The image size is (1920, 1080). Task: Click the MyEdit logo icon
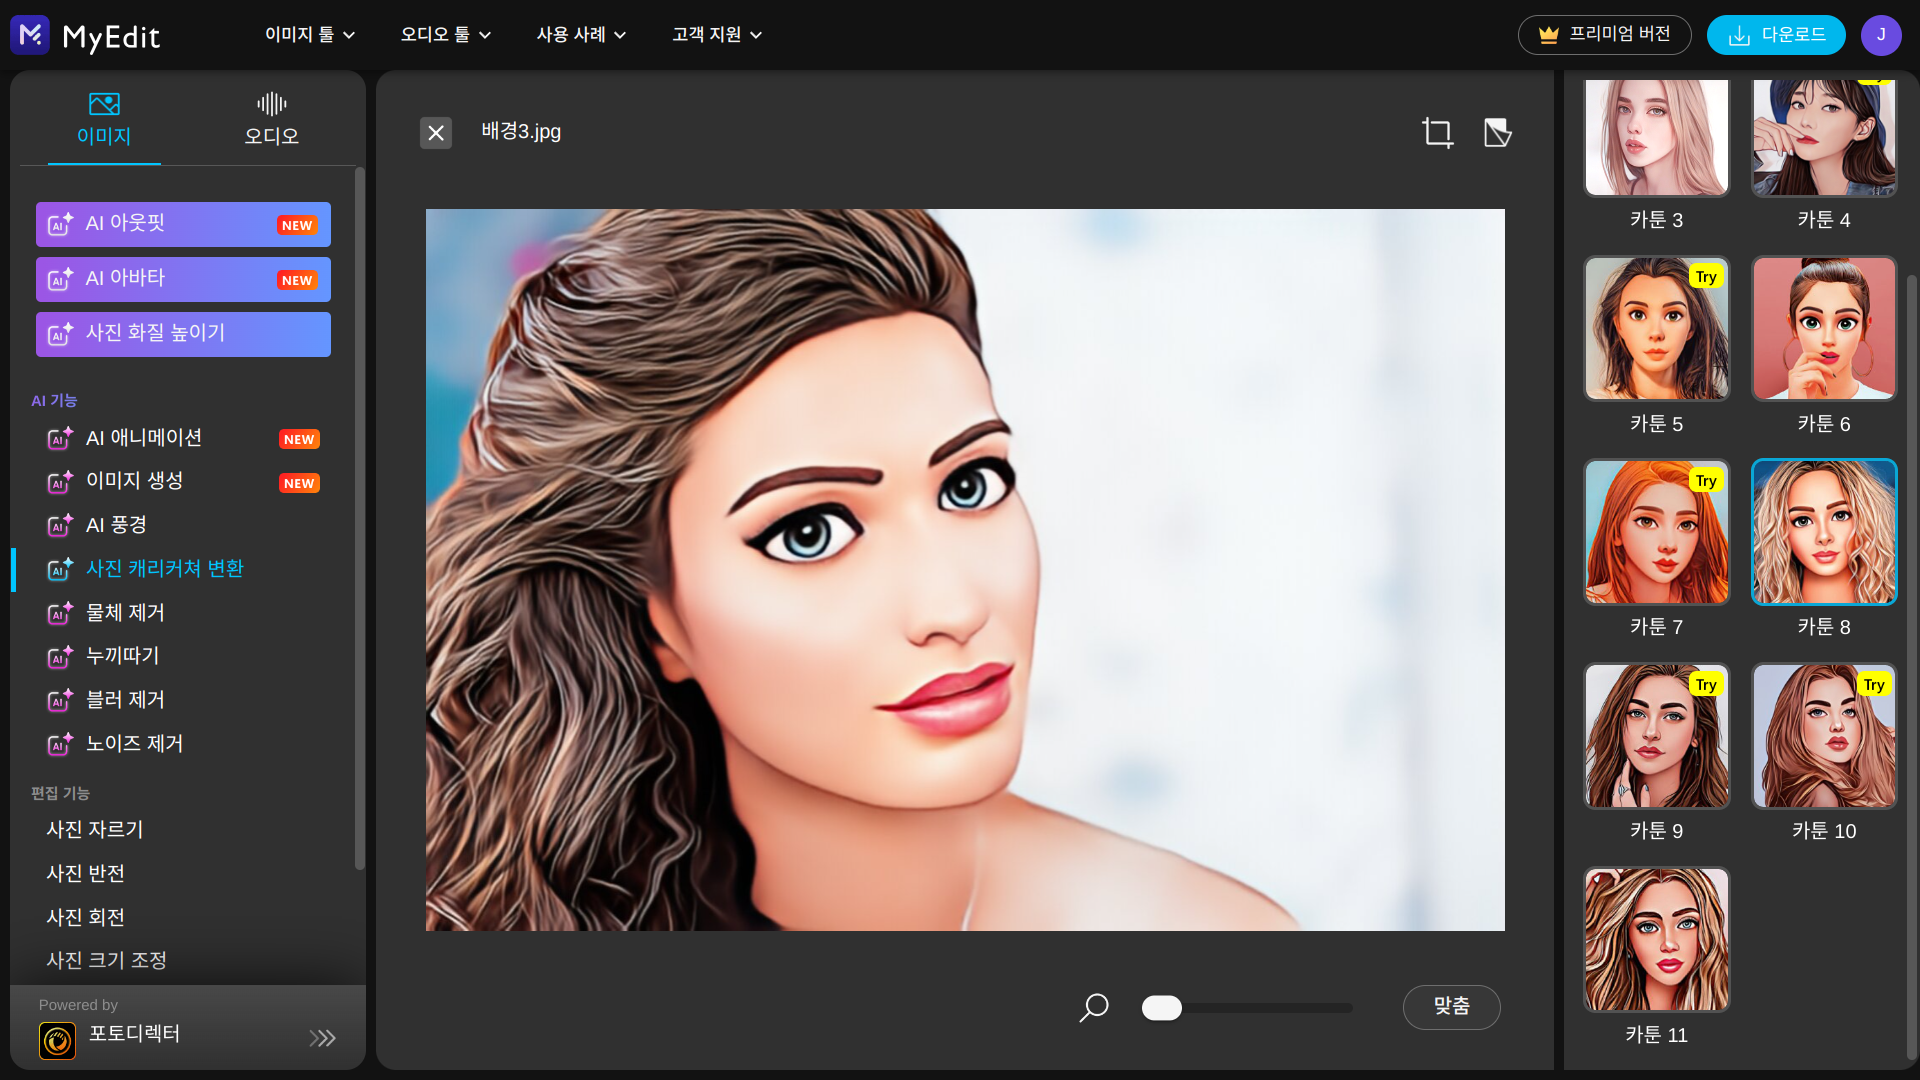(30, 35)
